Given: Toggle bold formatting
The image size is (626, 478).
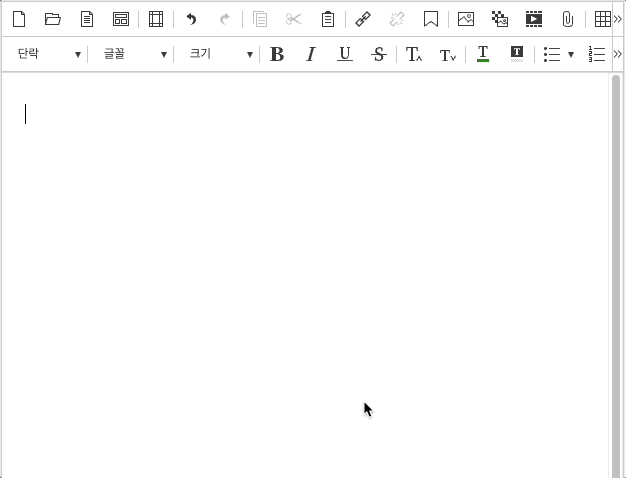Looking at the screenshot, I should pyautogui.click(x=277, y=54).
